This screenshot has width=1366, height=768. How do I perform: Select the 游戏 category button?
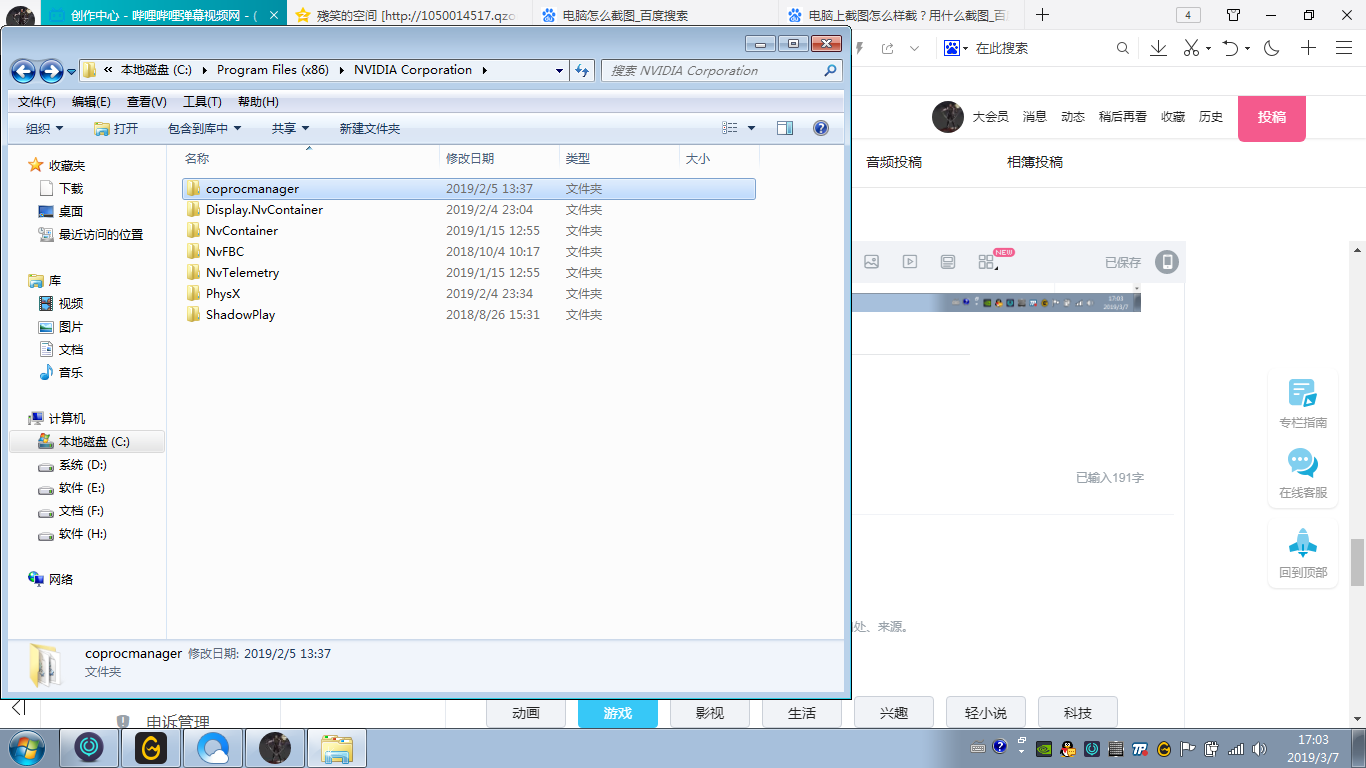point(618,713)
